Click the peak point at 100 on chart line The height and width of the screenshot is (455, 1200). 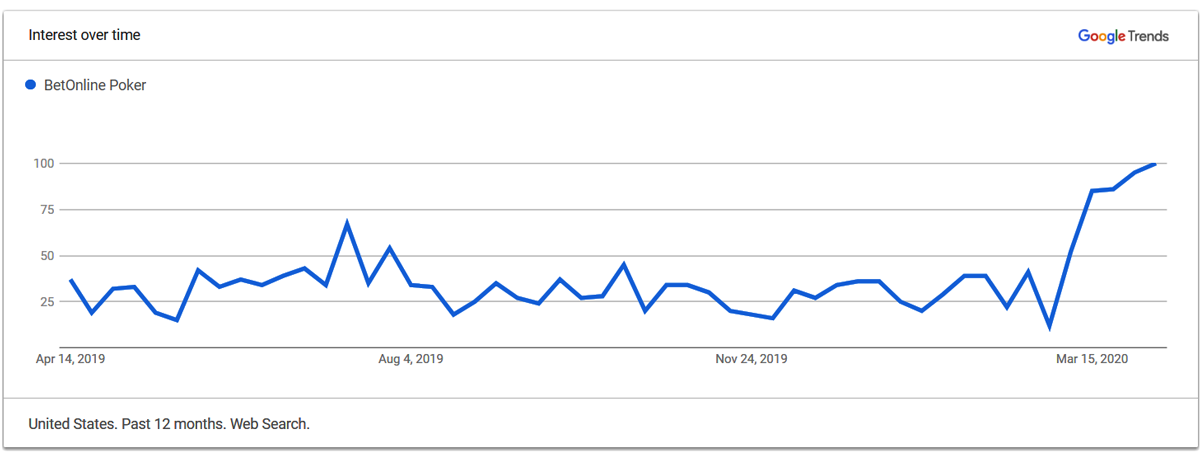1155,163
